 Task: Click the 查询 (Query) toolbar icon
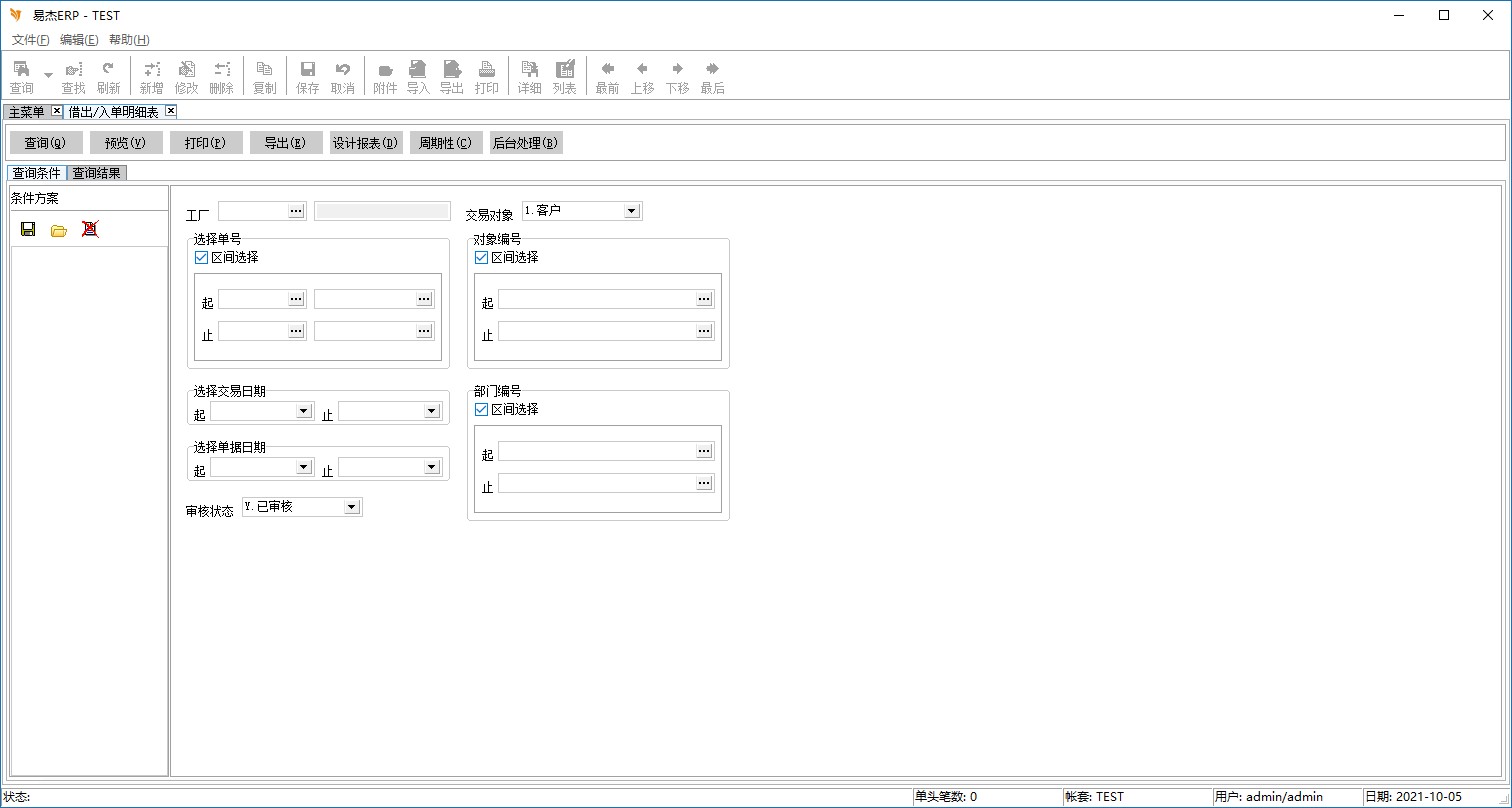pyautogui.click(x=21, y=76)
